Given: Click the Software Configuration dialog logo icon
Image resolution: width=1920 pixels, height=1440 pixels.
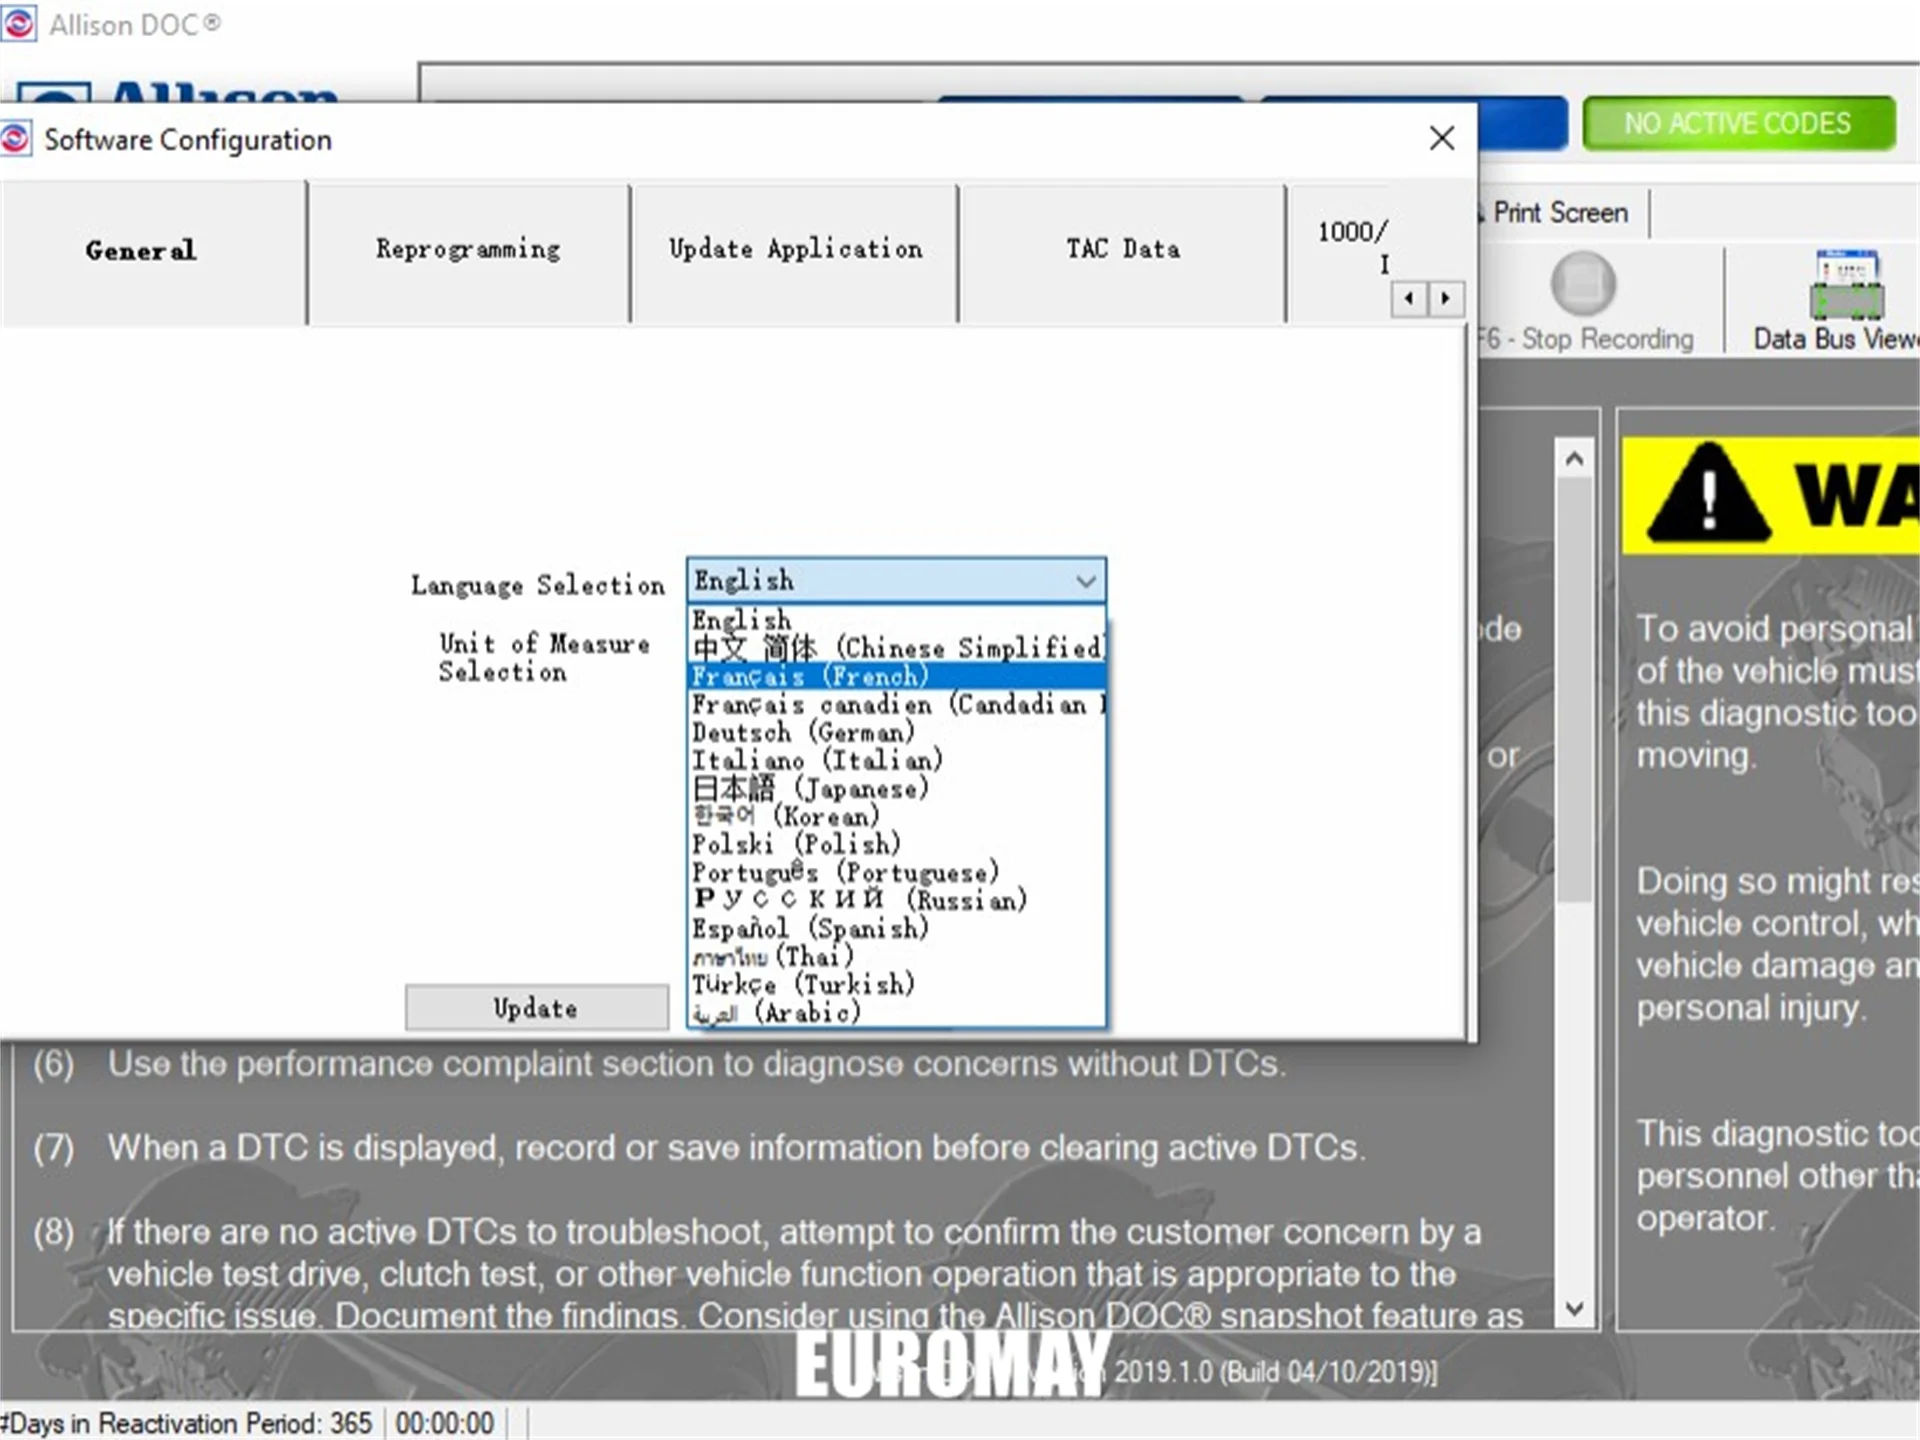Looking at the screenshot, I should [16, 139].
